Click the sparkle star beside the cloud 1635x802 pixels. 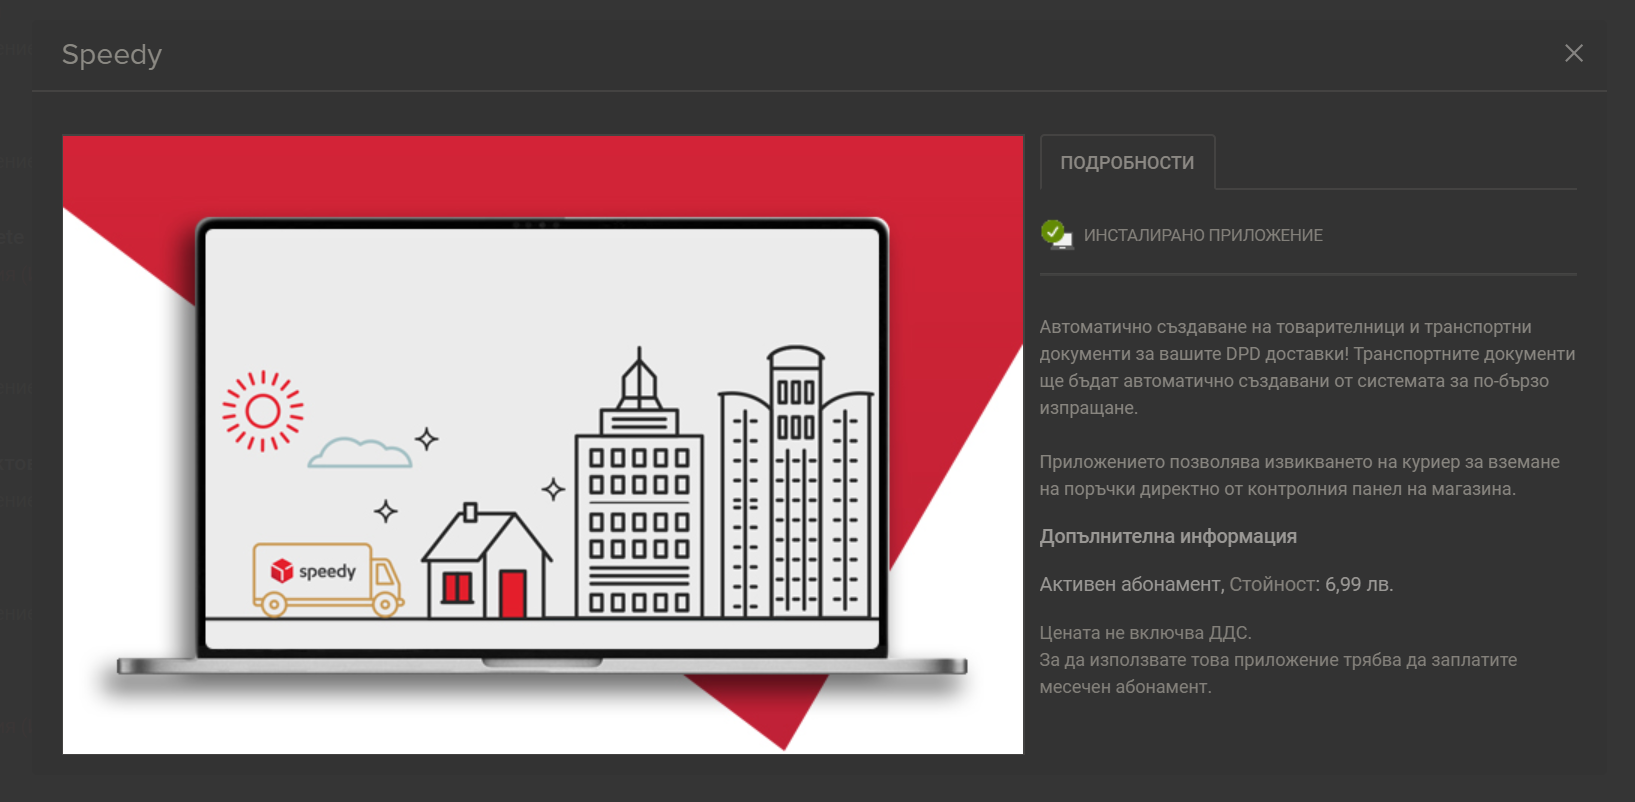point(427,438)
